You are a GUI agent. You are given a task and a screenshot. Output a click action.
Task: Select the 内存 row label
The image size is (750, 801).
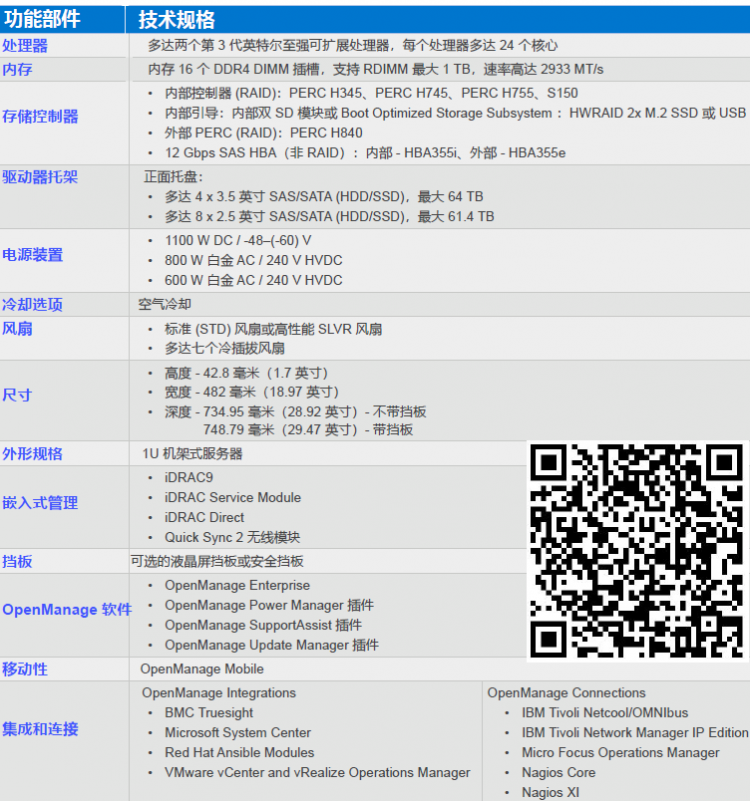[x=17, y=70]
